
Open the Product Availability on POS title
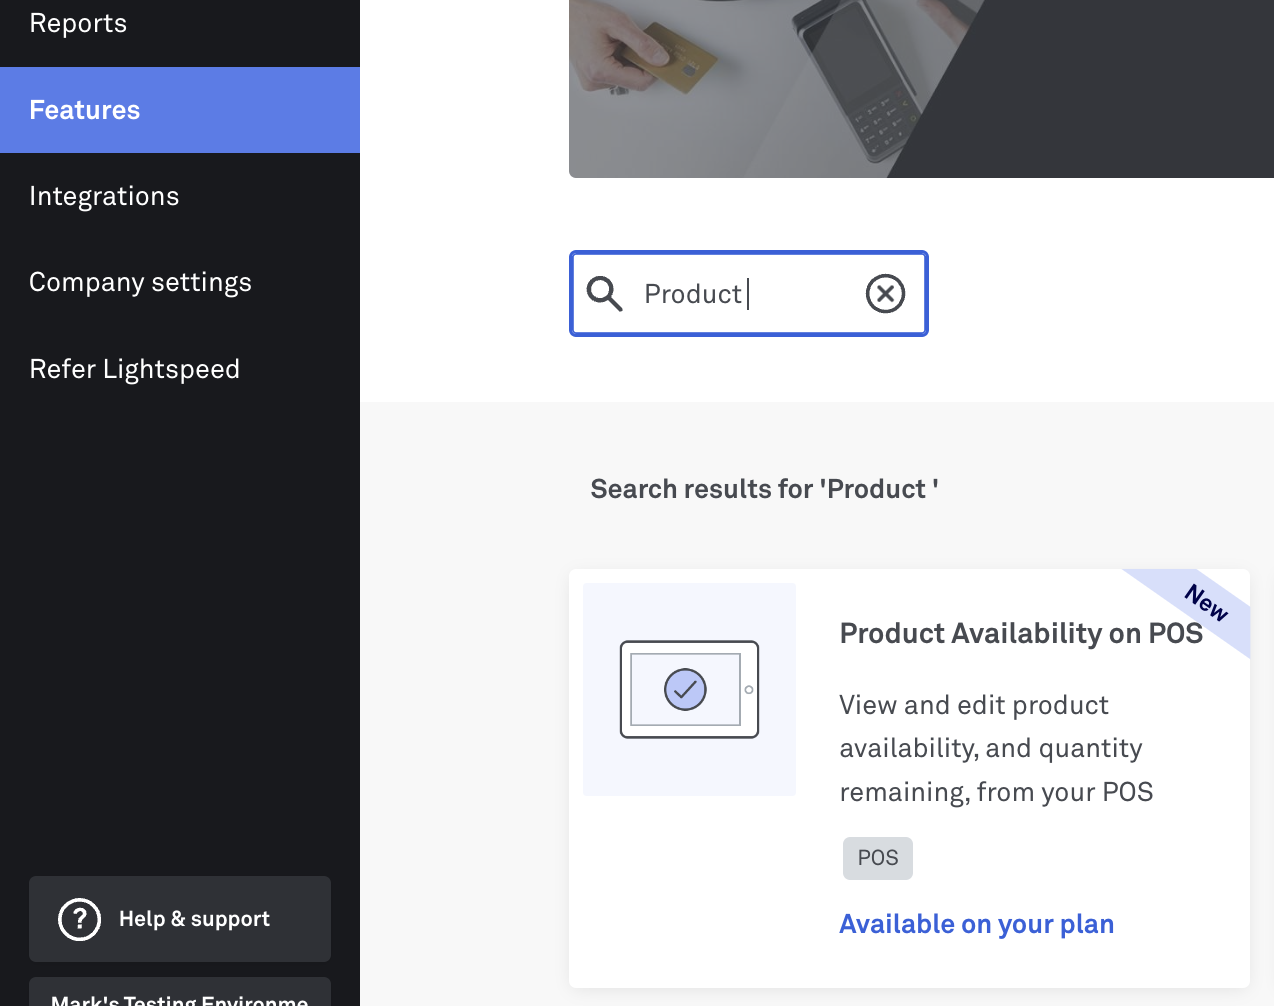click(1020, 633)
